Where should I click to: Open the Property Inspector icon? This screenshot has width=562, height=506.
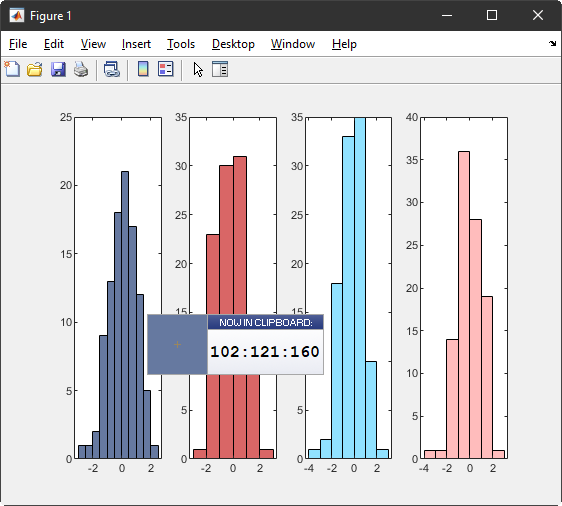[220, 69]
